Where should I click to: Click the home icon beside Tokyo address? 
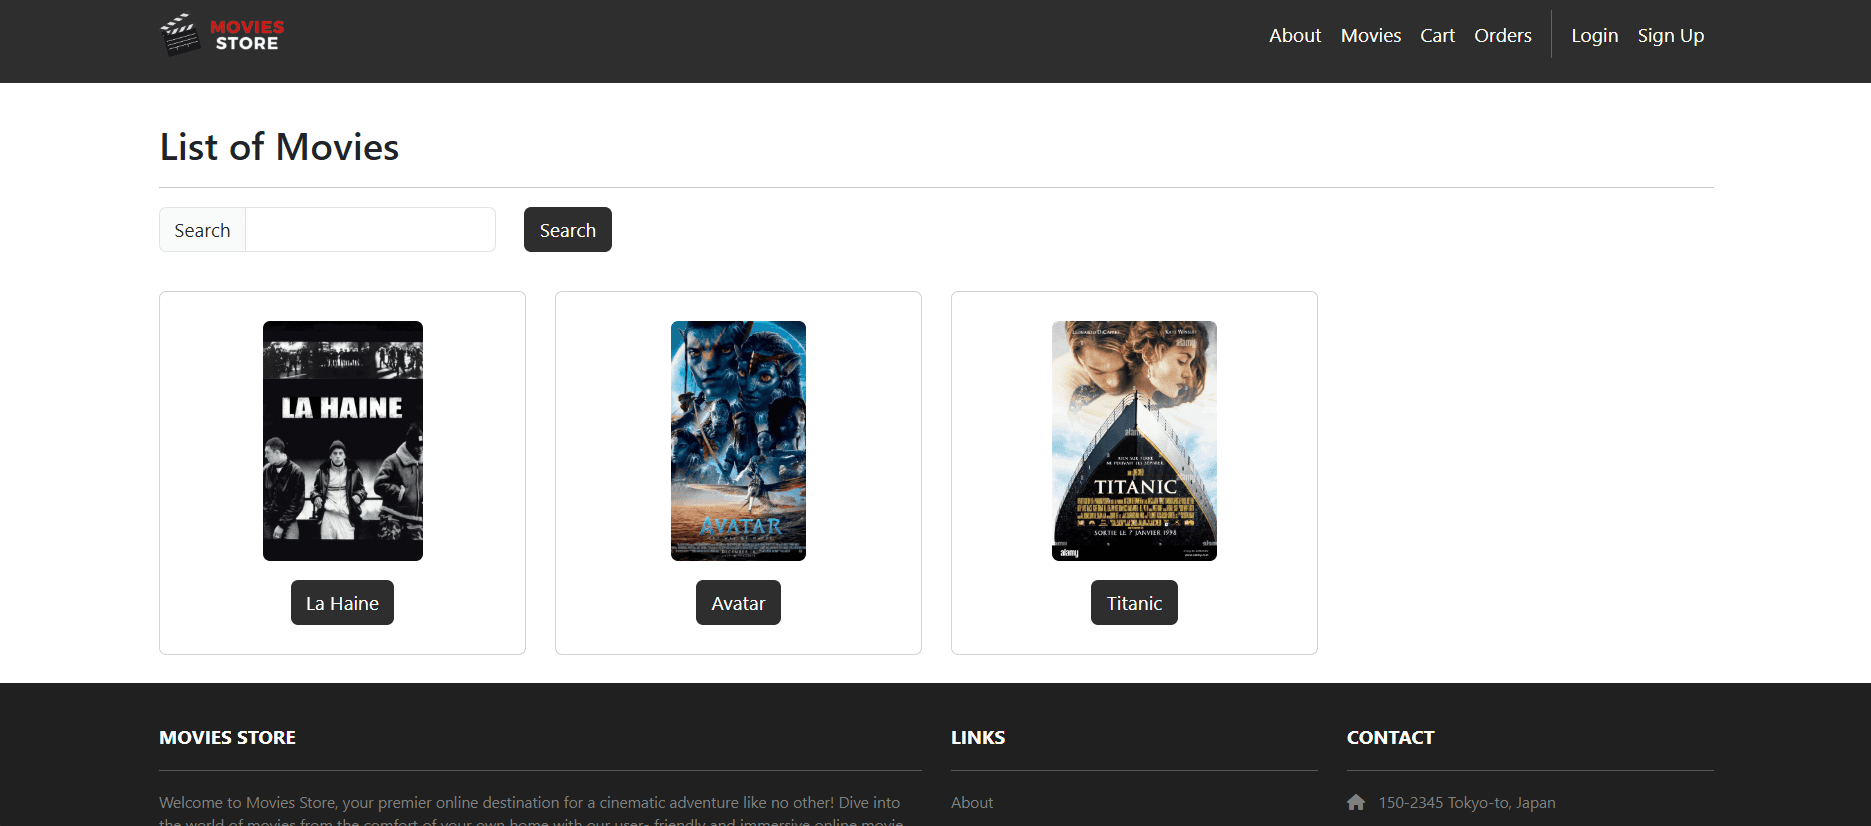tap(1356, 802)
